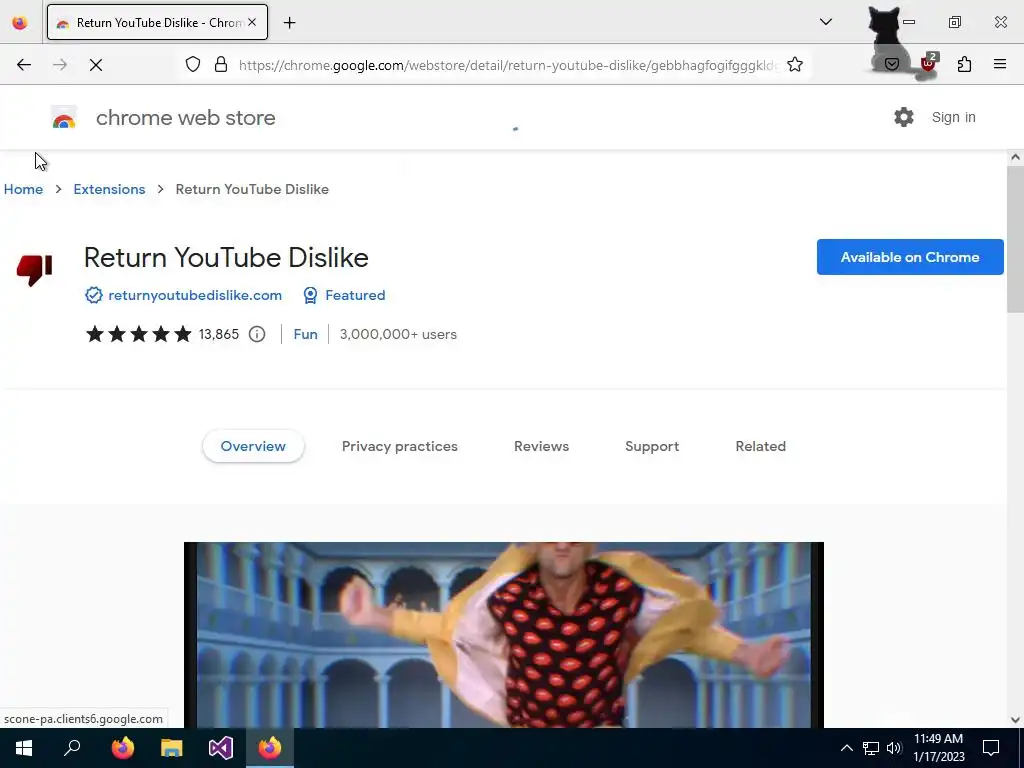The image size is (1024, 768).
Task: Click the 13,865 ratings count
Action: coord(219,334)
